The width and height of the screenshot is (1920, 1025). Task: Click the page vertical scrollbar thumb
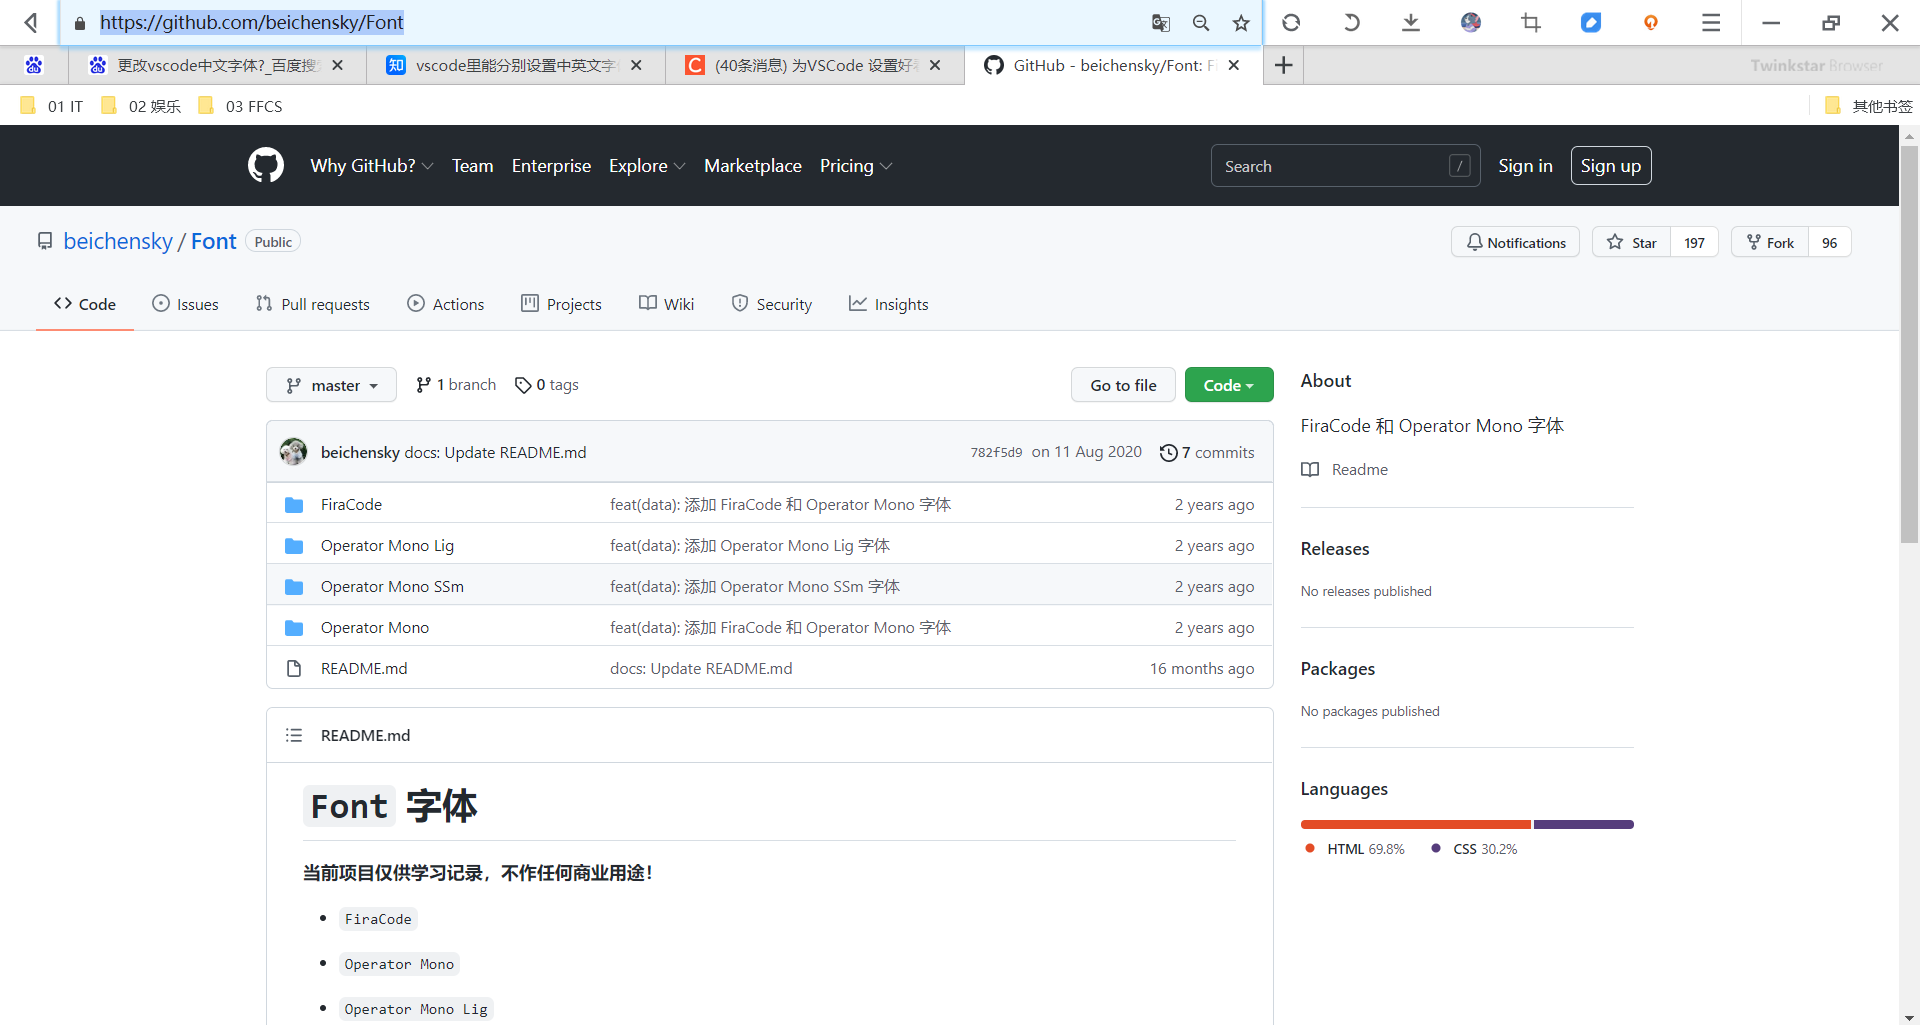click(1909, 345)
